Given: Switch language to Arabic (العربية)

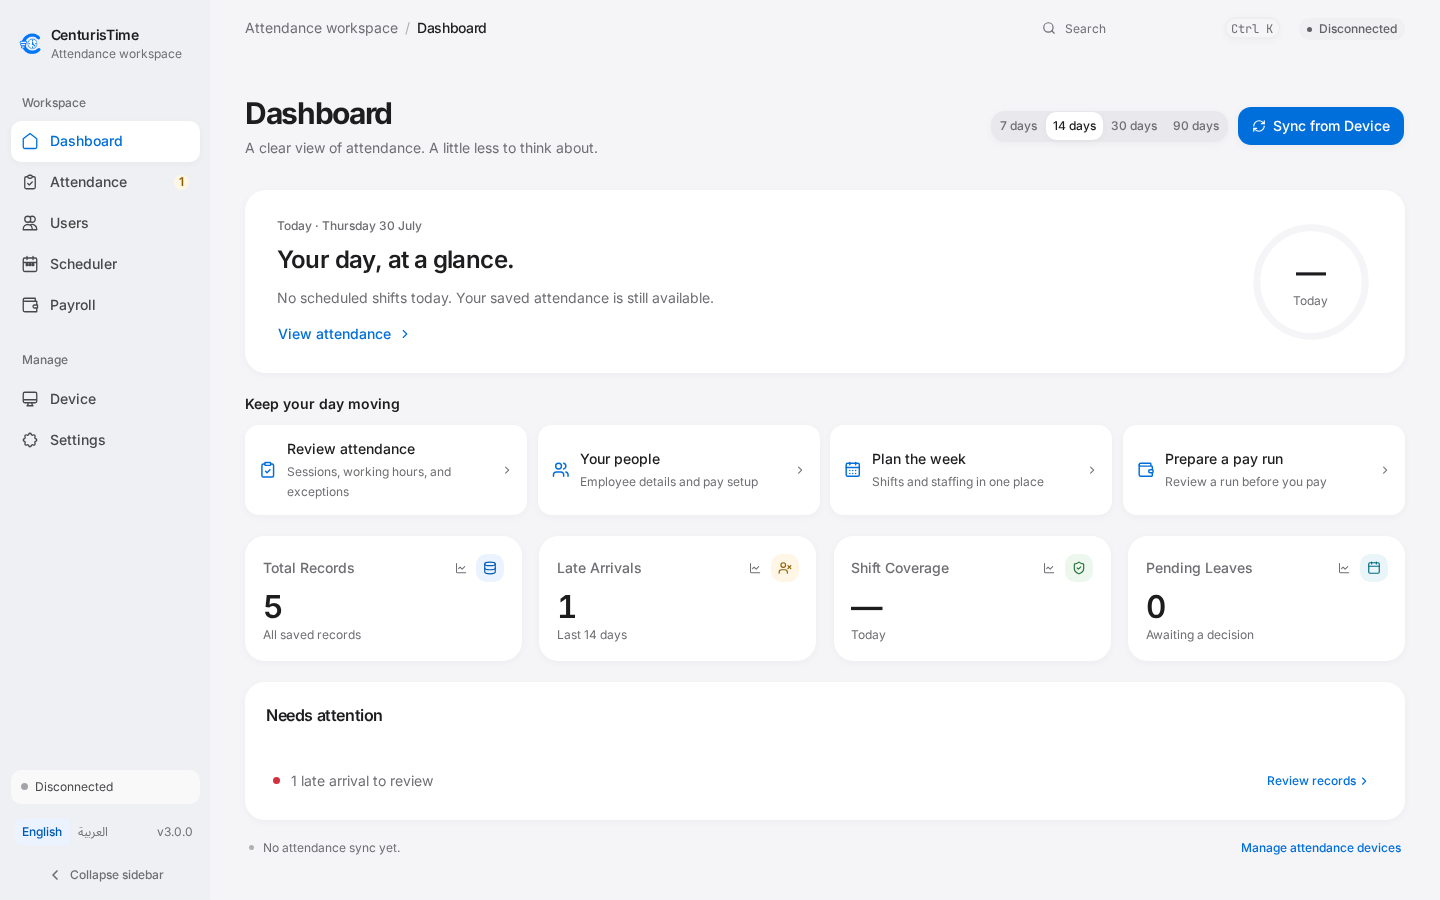Looking at the screenshot, I should click(93, 832).
